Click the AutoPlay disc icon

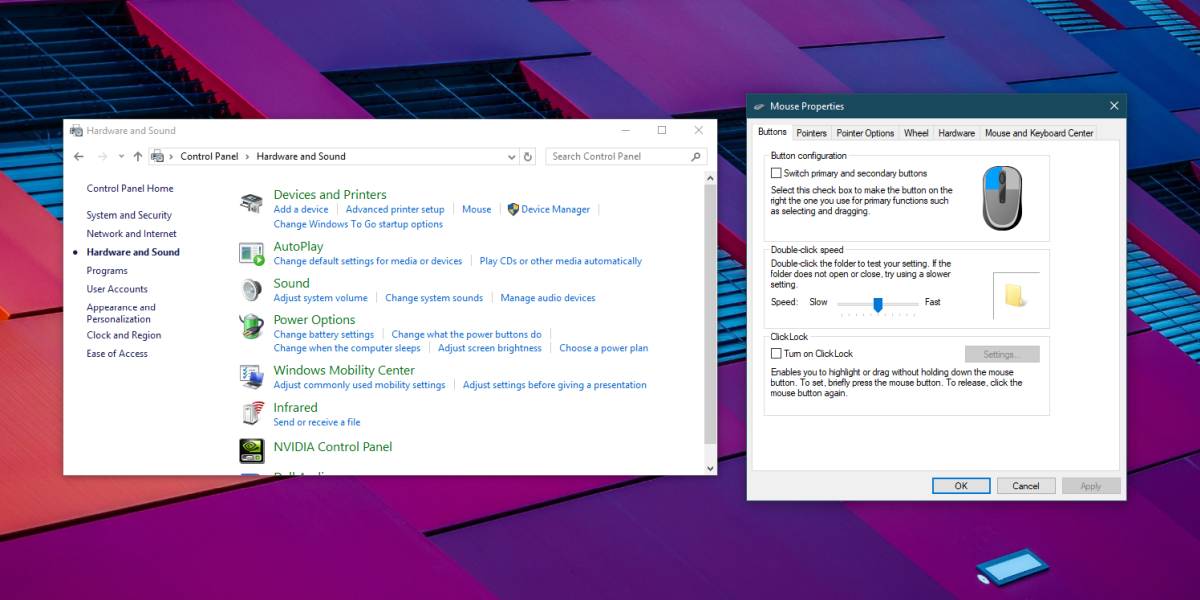(253, 254)
